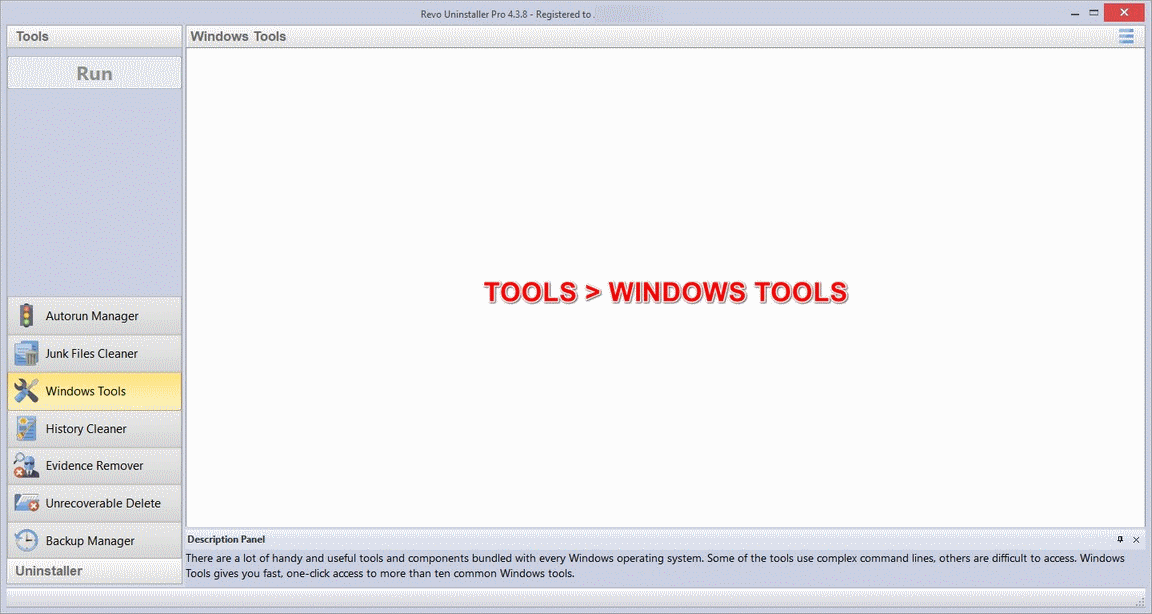Open Autorun Manager tool
This screenshot has width=1152, height=614.
tap(94, 316)
